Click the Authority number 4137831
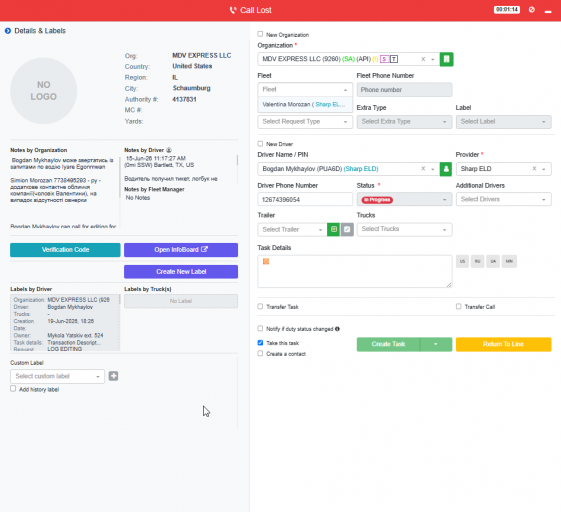This screenshot has height=512, width=561. [x=184, y=99]
